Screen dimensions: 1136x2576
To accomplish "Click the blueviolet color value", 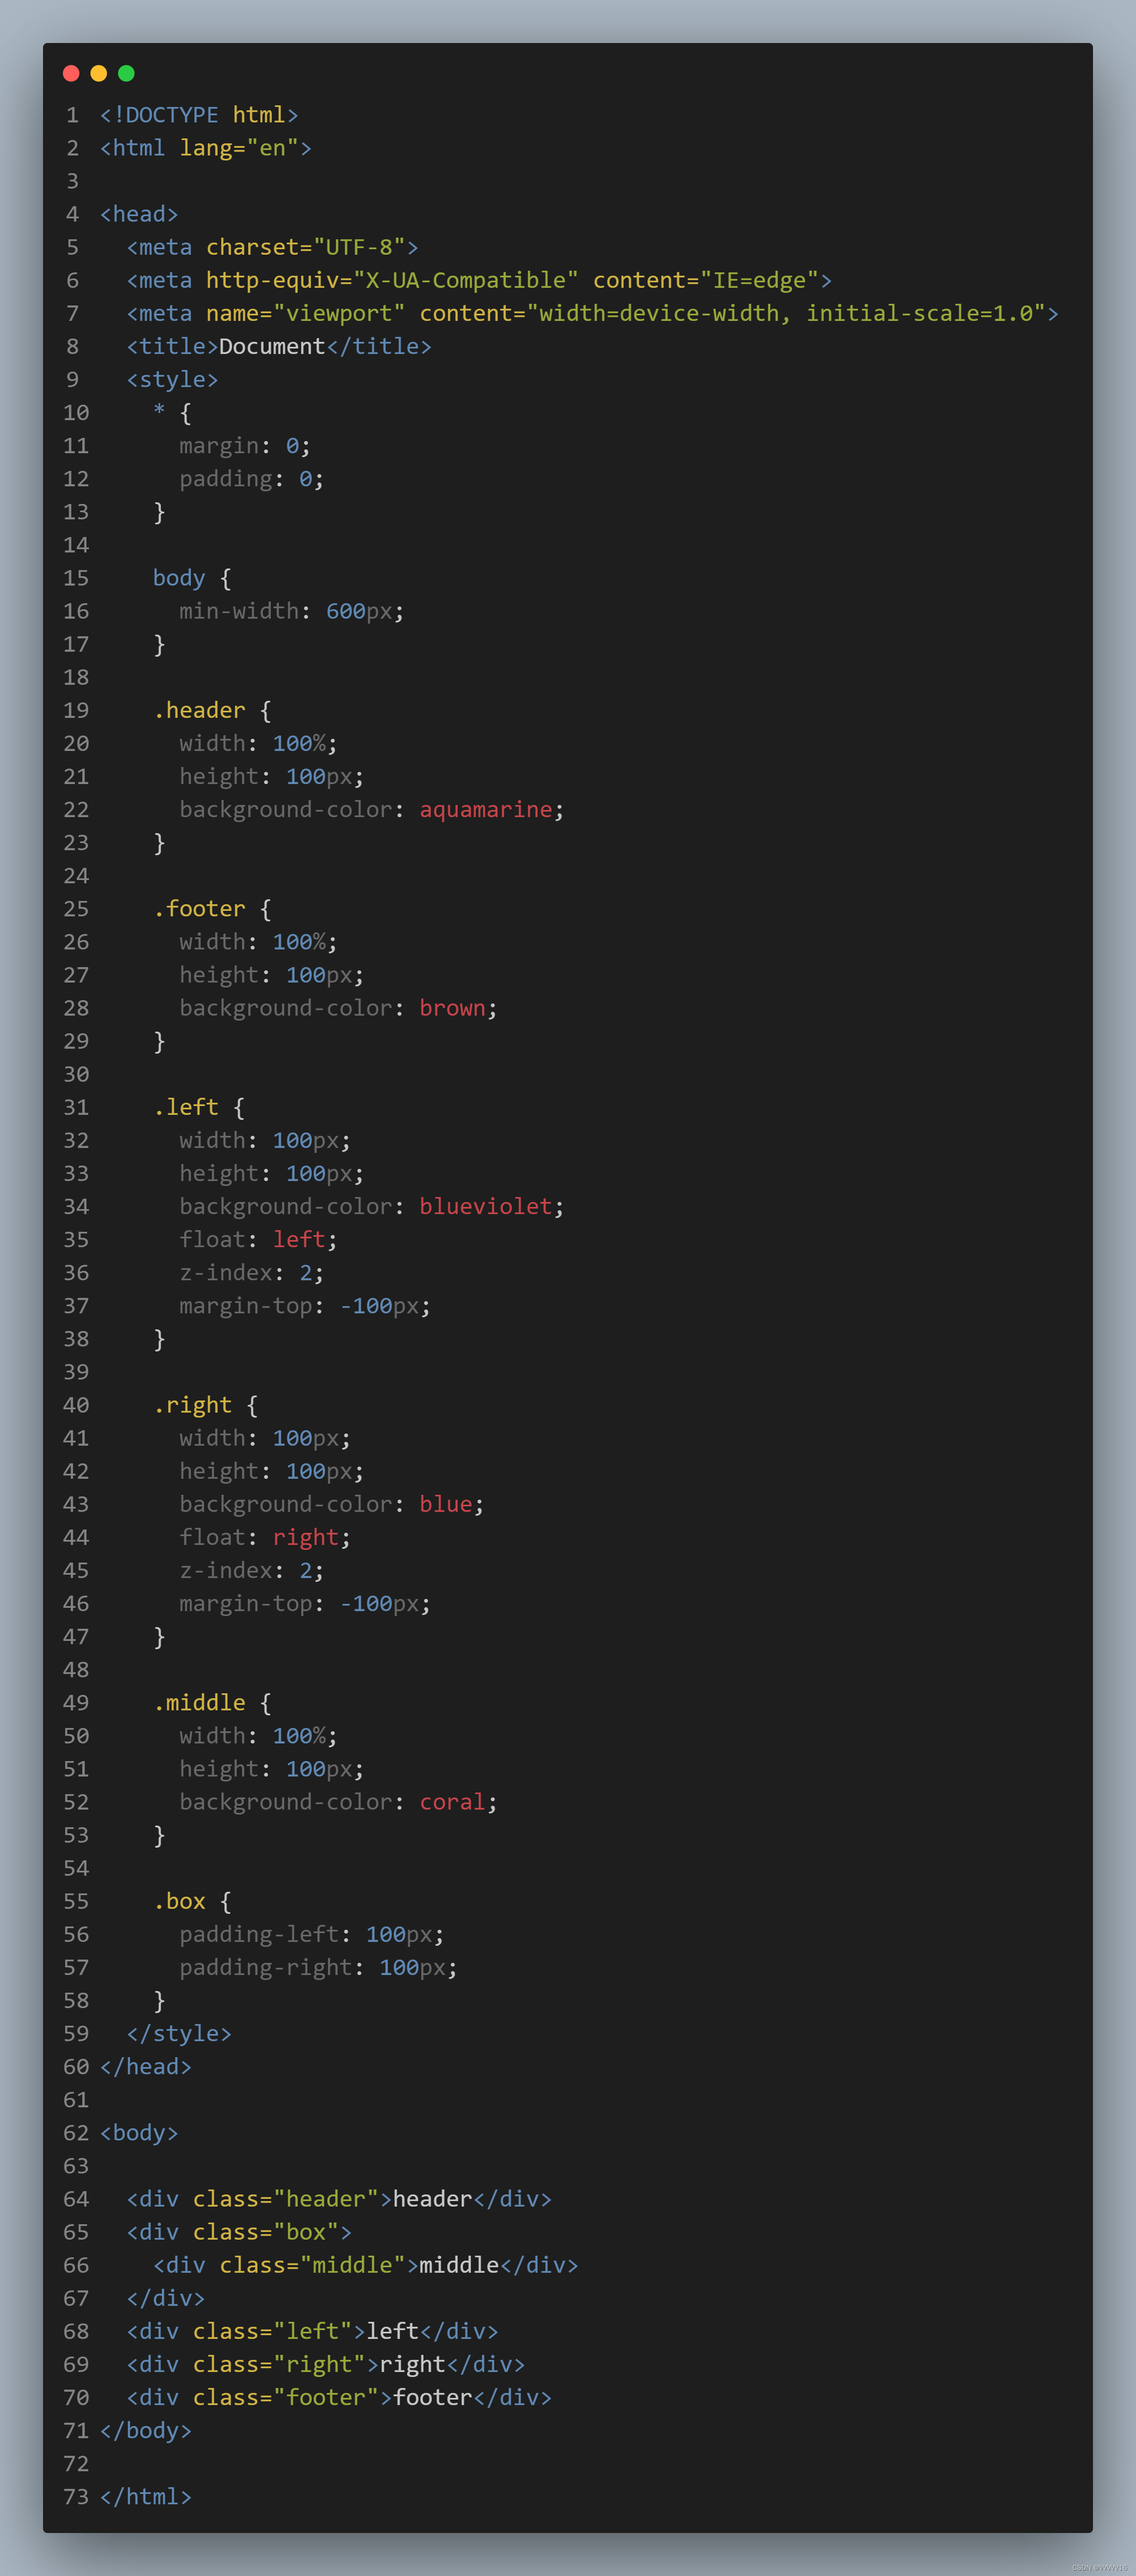I will (485, 1206).
